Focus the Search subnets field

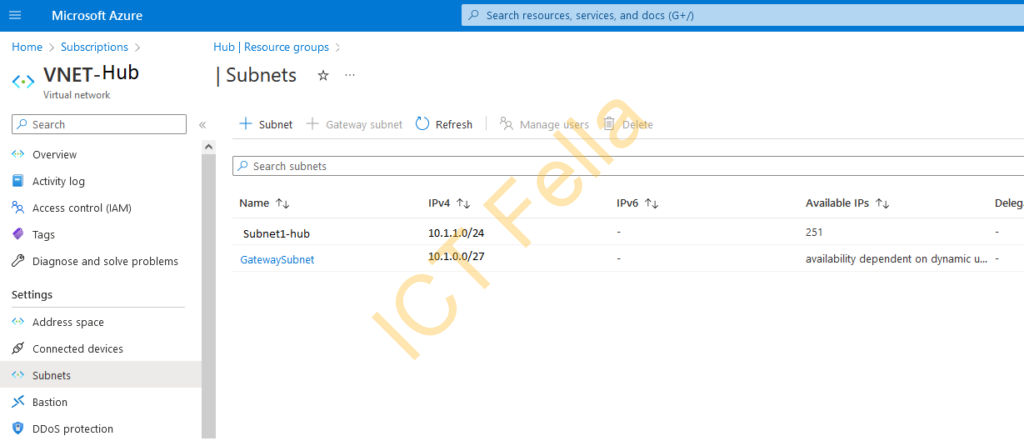[628, 166]
